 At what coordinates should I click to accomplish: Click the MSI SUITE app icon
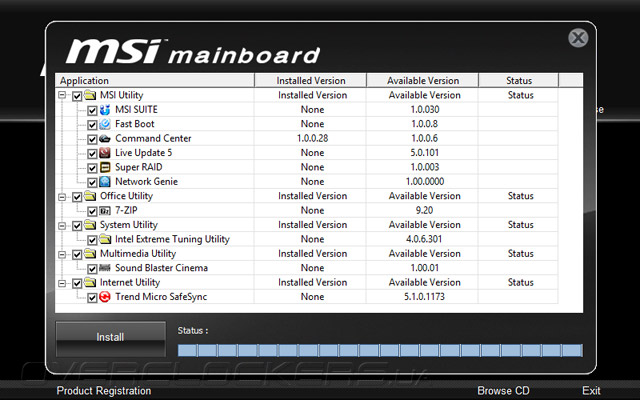tap(105, 110)
